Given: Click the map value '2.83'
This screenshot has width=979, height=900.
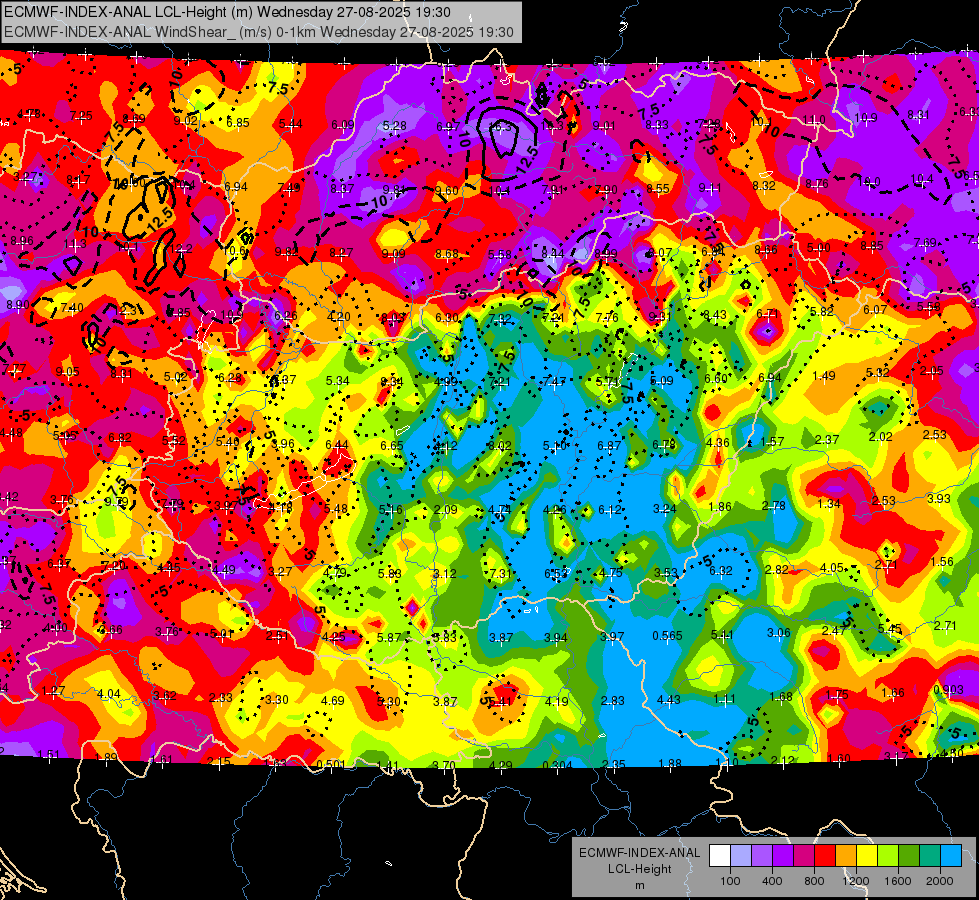Looking at the screenshot, I should click(612, 701).
